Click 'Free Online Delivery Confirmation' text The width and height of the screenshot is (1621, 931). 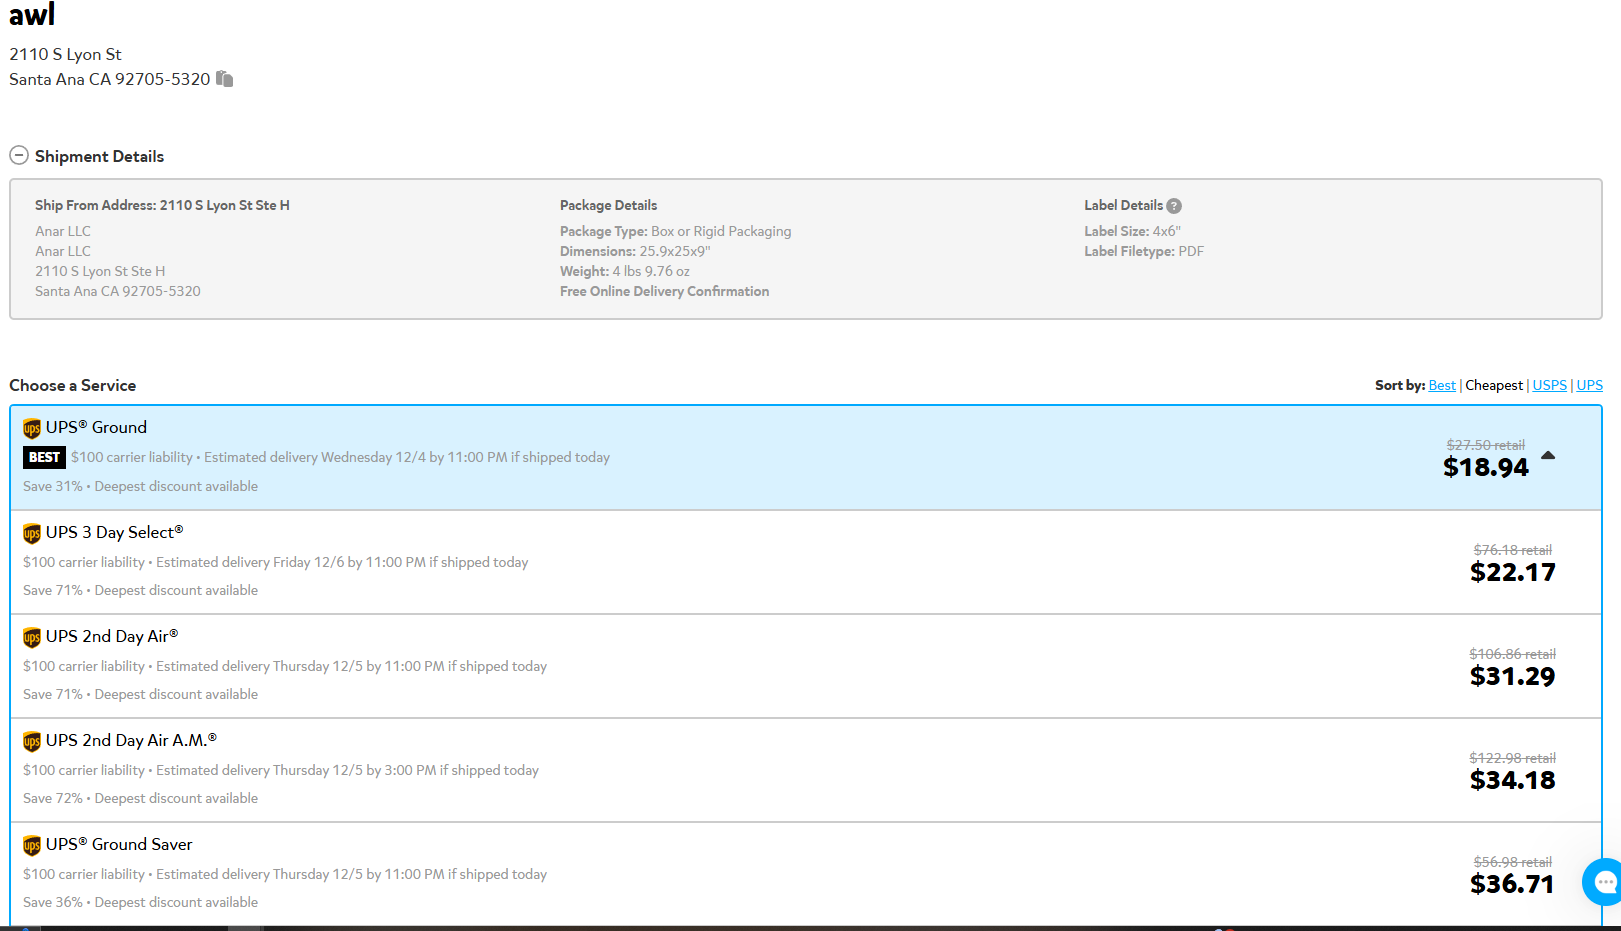coord(664,291)
